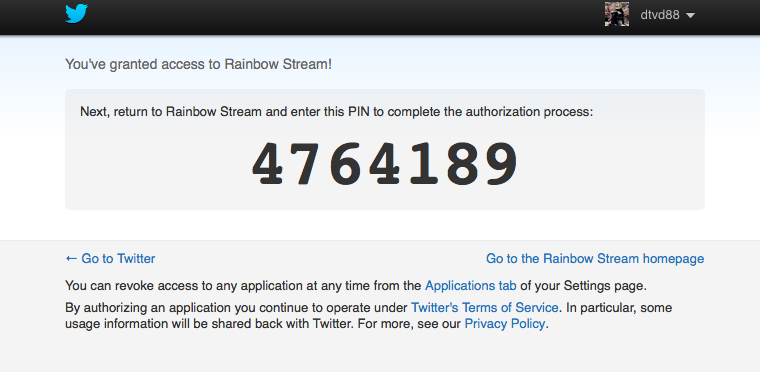Viewport: 760px width, 372px height.
Task: Click the 'You can revoke access' sentence
Action: (x=356, y=286)
